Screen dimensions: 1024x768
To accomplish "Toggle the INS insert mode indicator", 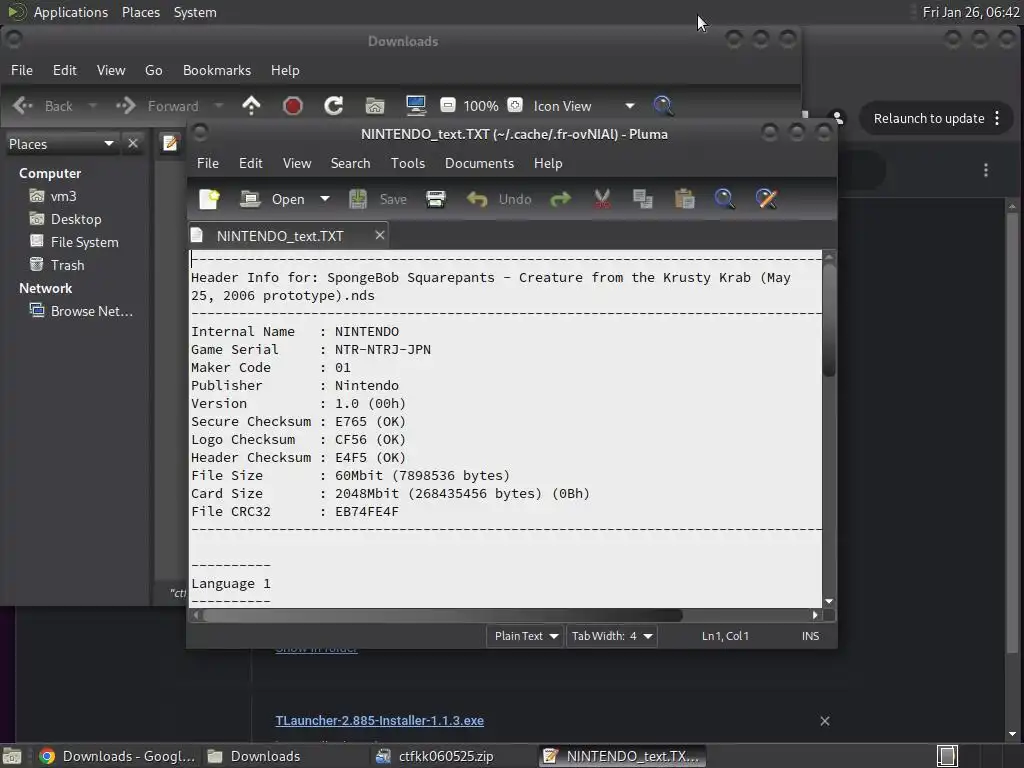I will 810,636.
